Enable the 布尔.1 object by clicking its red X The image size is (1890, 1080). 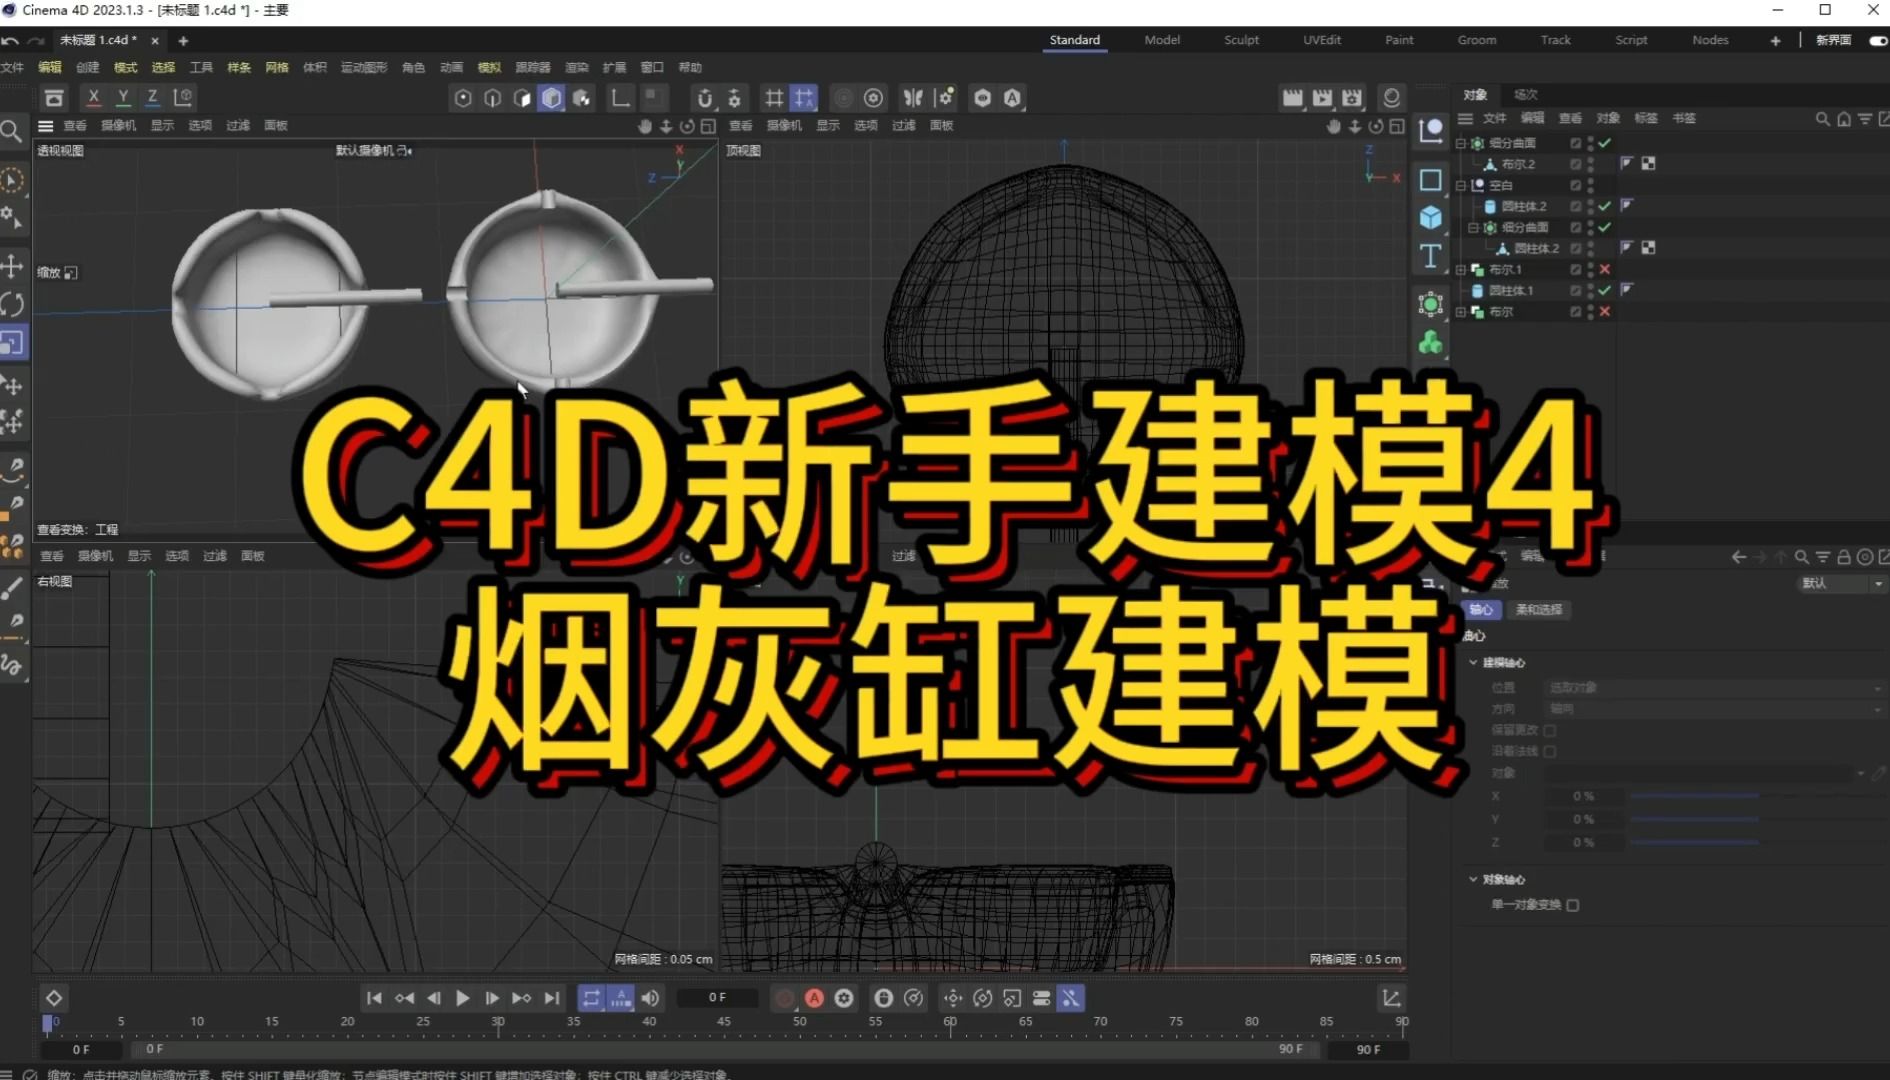coord(1605,269)
